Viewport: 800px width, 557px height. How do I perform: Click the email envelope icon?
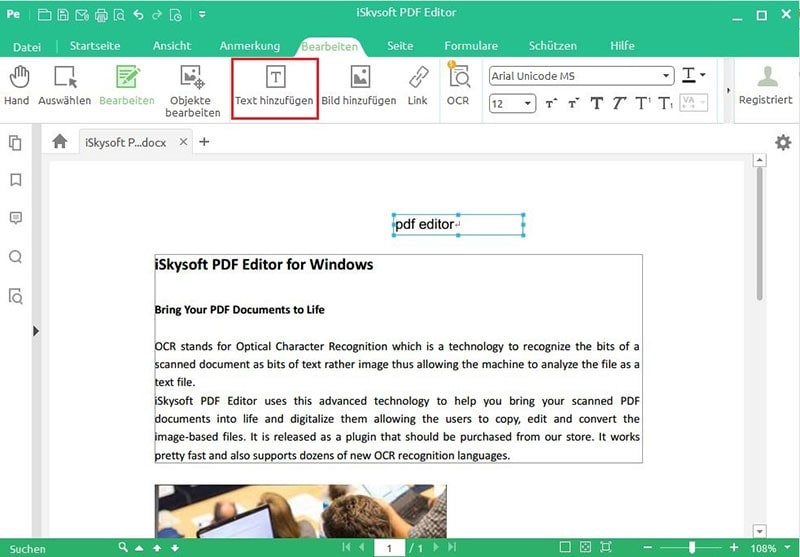click(82, 15)
